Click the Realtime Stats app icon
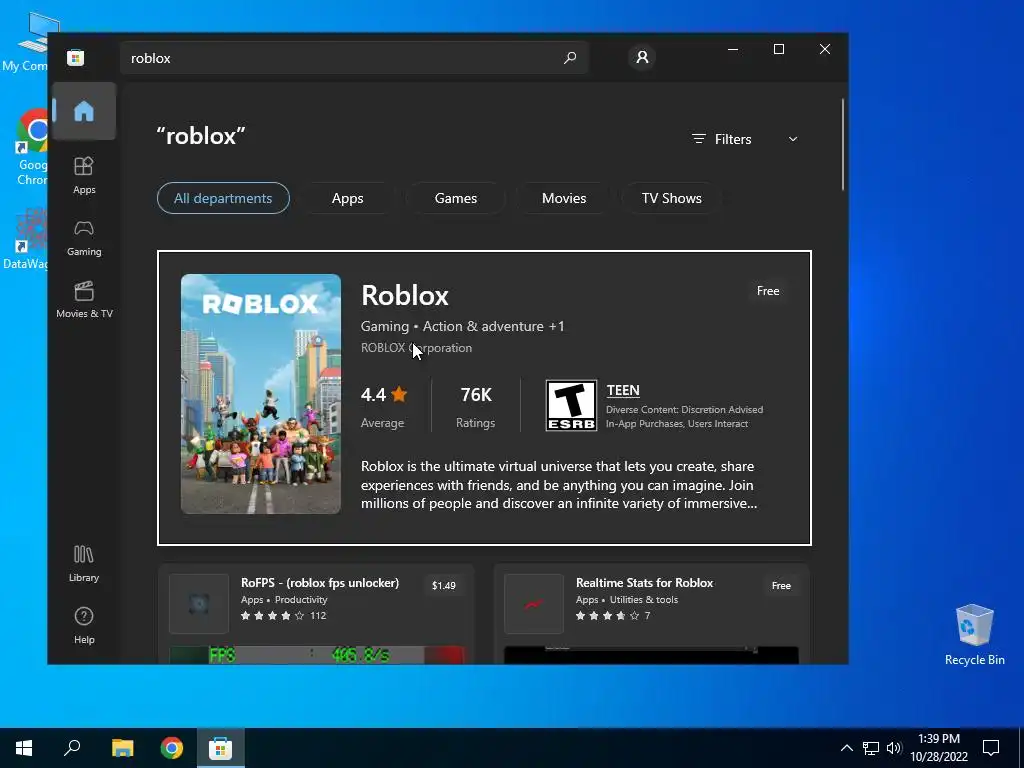Viewport: 1024px width, 768px height. pyautogui.click(x=534, y=603)
